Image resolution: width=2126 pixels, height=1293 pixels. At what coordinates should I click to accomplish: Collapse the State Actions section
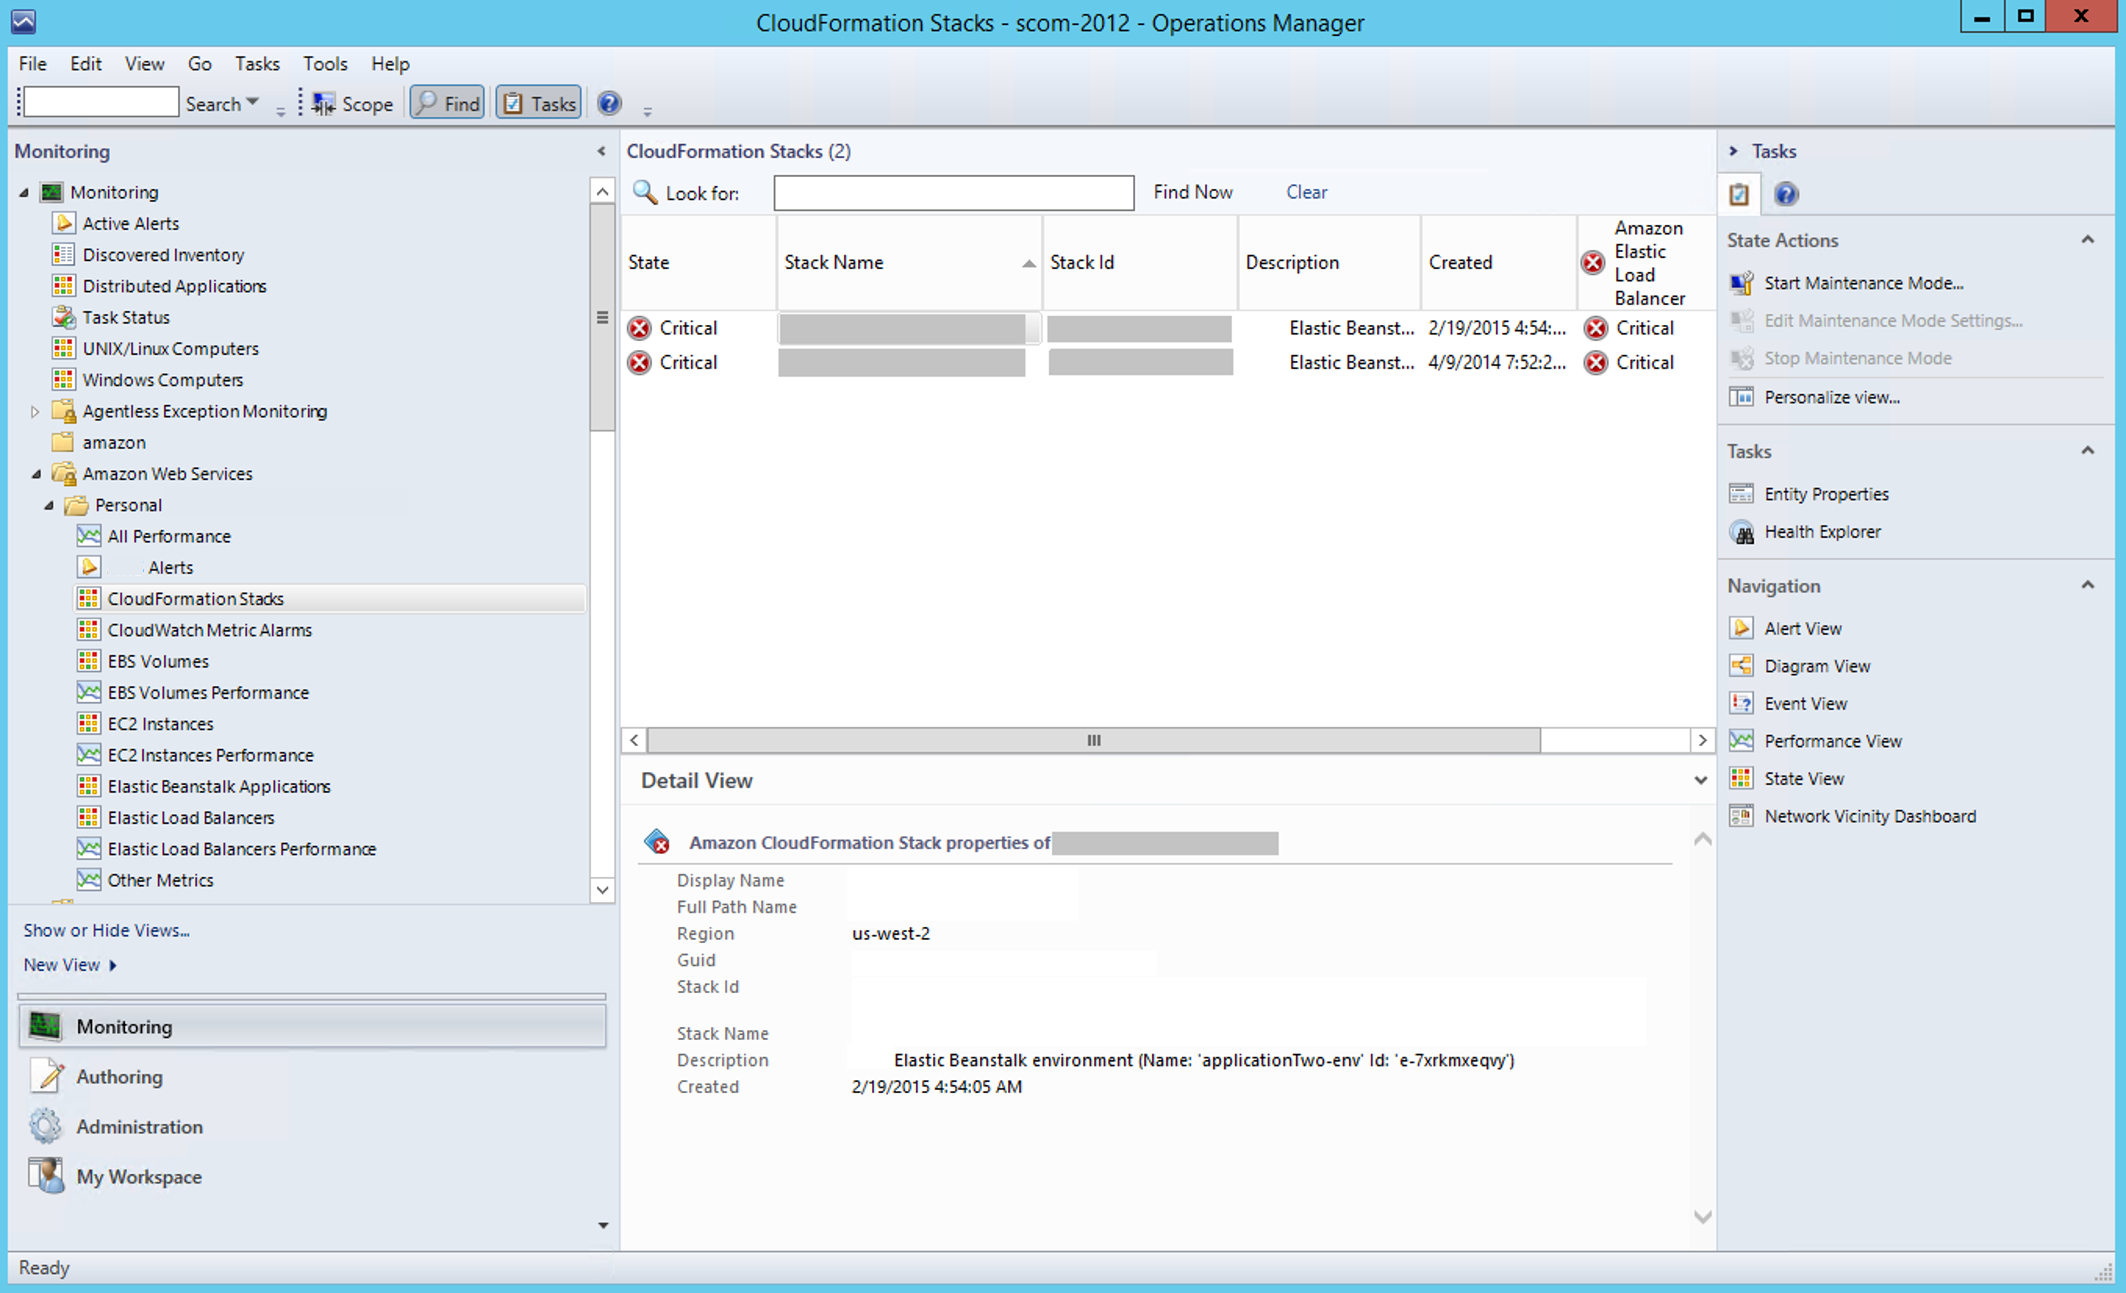click(2087, 240)
